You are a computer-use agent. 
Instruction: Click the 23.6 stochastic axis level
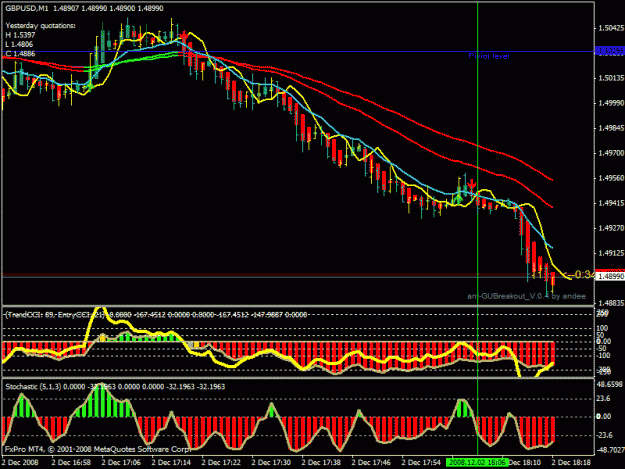point(603,398)
